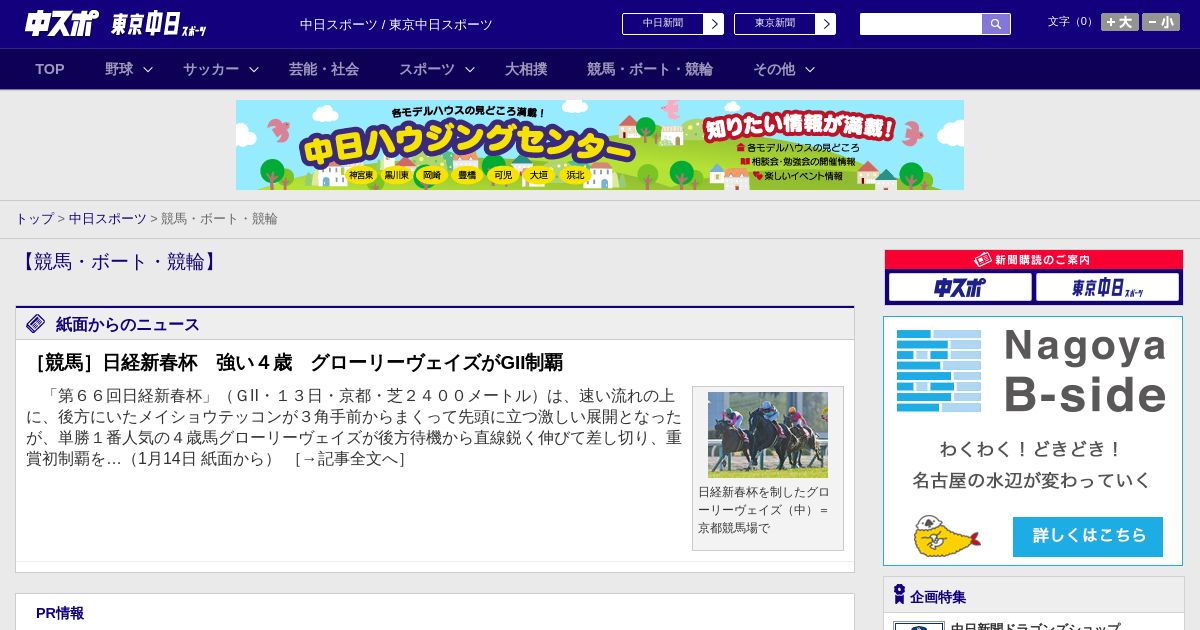Screen dimensions: 1200x630
Task: Go to TOP in navigation bar
Action: (x=50, y=69)
